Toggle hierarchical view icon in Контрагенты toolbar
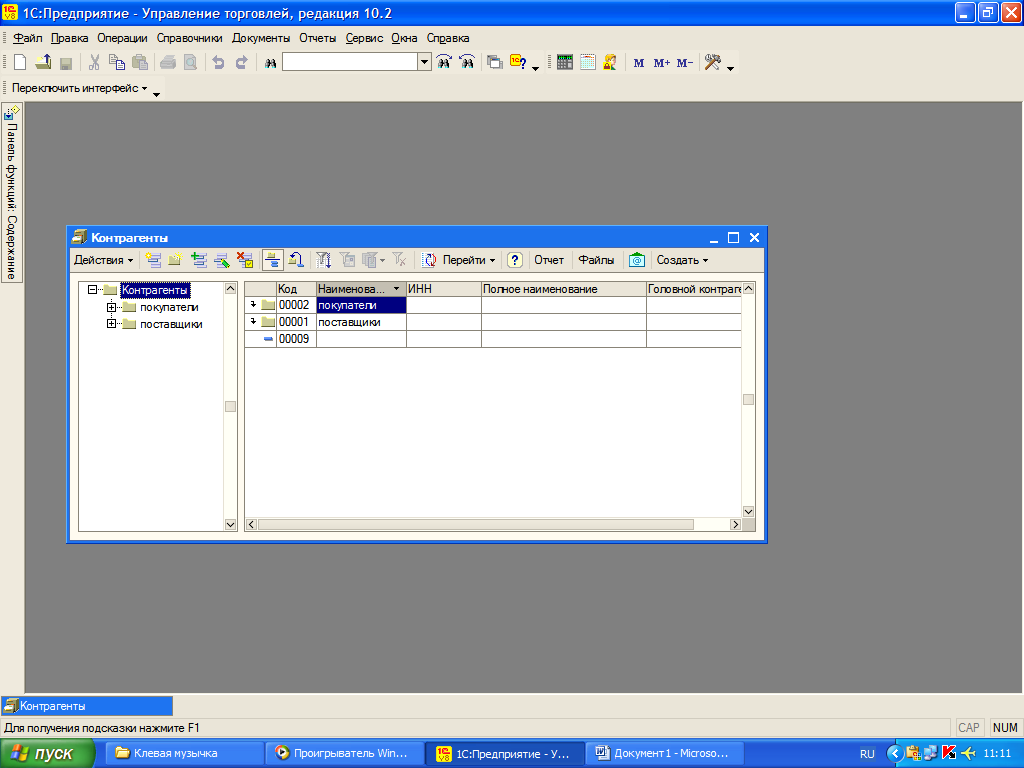Screen dimensions: 1024x768 click(x=273, y=260)
